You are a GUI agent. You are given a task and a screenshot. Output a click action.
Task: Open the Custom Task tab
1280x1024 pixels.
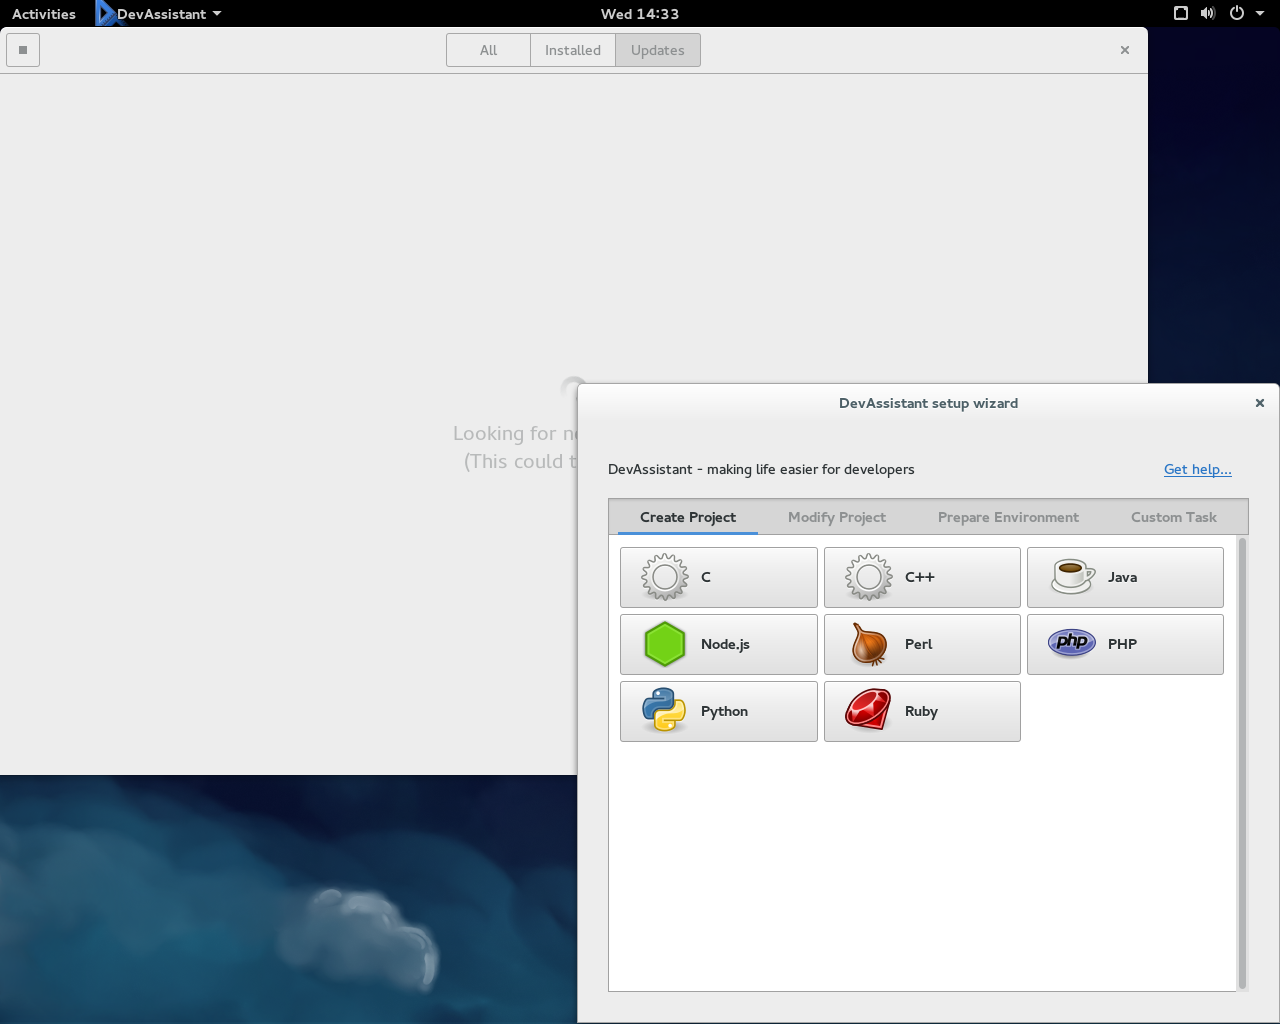pos(1174,517)
